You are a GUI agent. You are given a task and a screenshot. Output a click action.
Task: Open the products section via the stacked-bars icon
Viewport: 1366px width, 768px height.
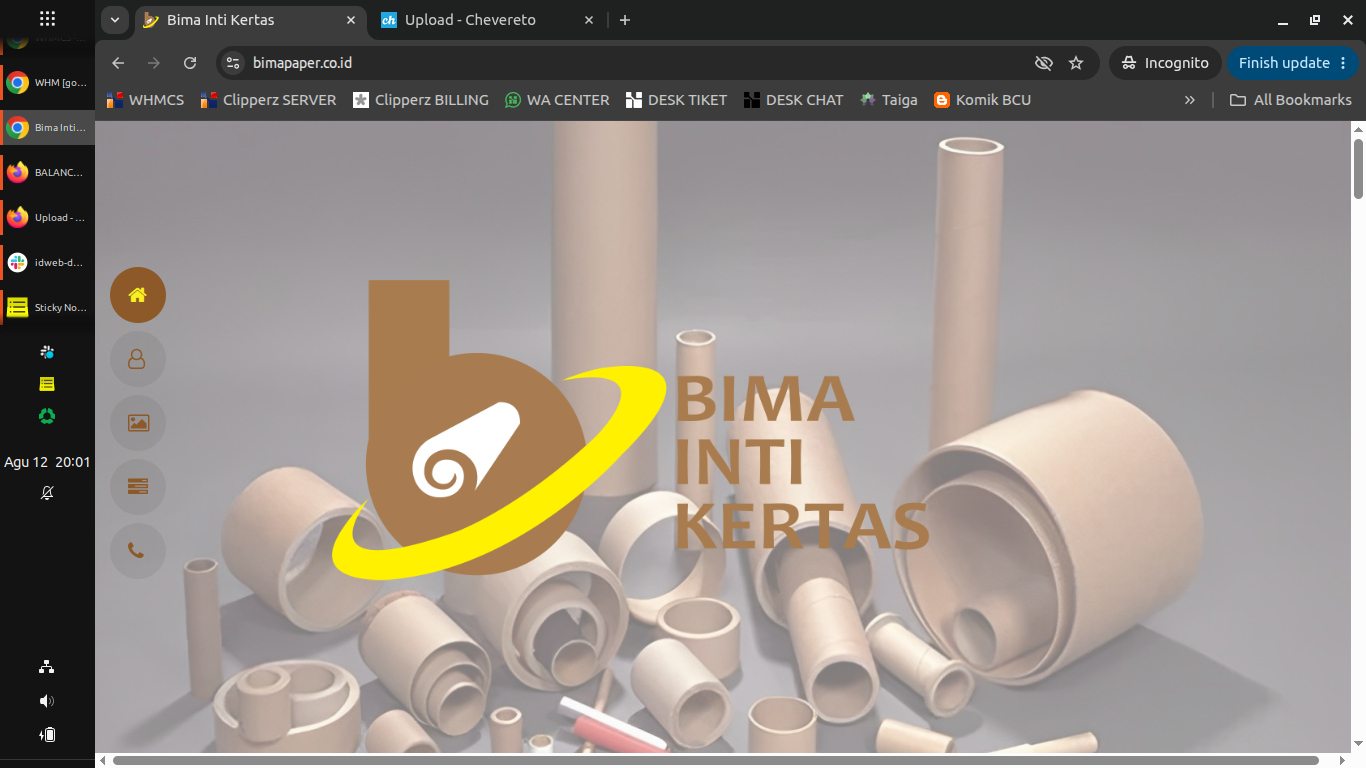click(x=138, y=487)
